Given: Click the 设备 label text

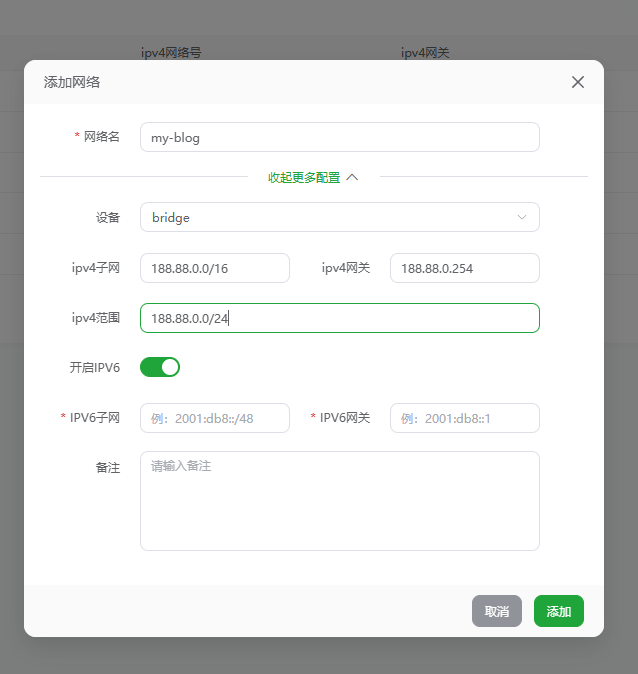Looking at the screenshot, I should tap(108, 217).
